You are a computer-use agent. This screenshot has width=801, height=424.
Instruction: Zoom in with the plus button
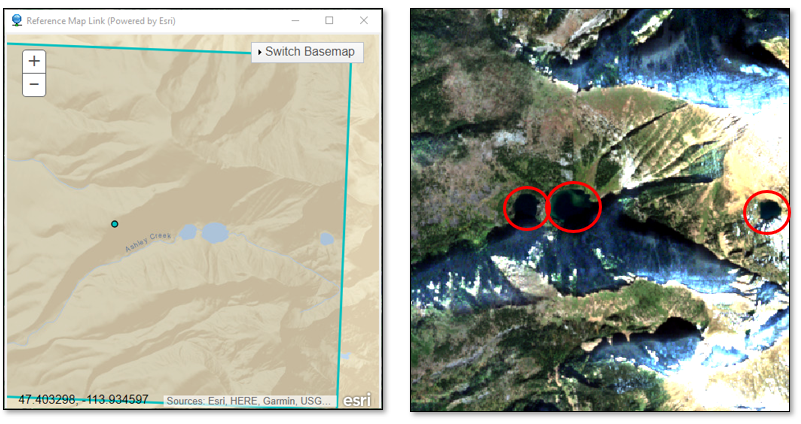tap(34, 61)
